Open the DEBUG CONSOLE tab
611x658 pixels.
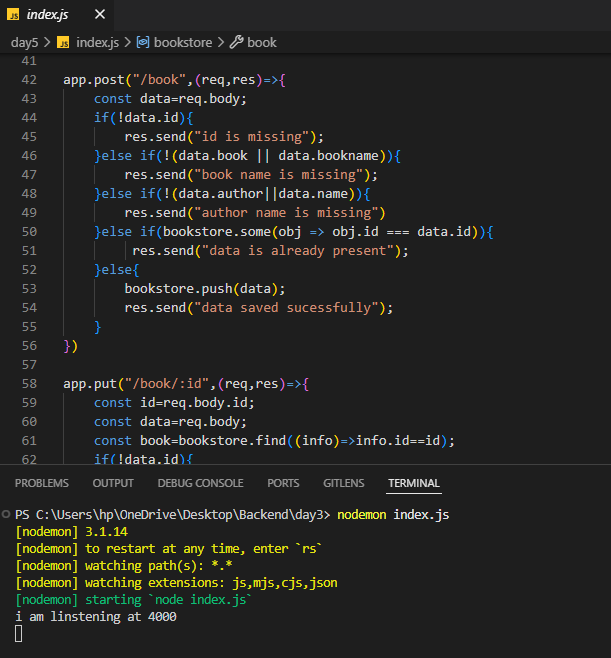tap(200, 483)
